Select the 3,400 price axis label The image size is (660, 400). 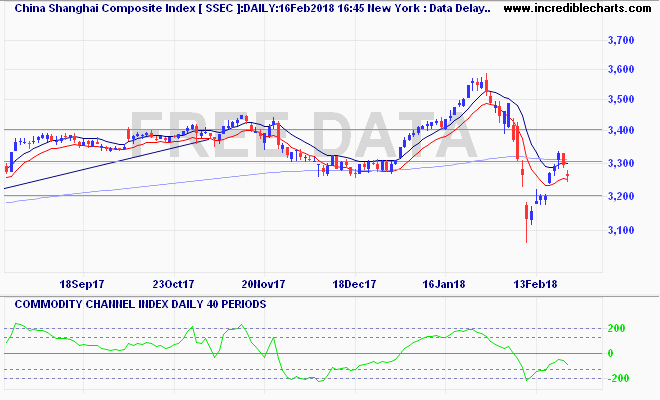622,131
